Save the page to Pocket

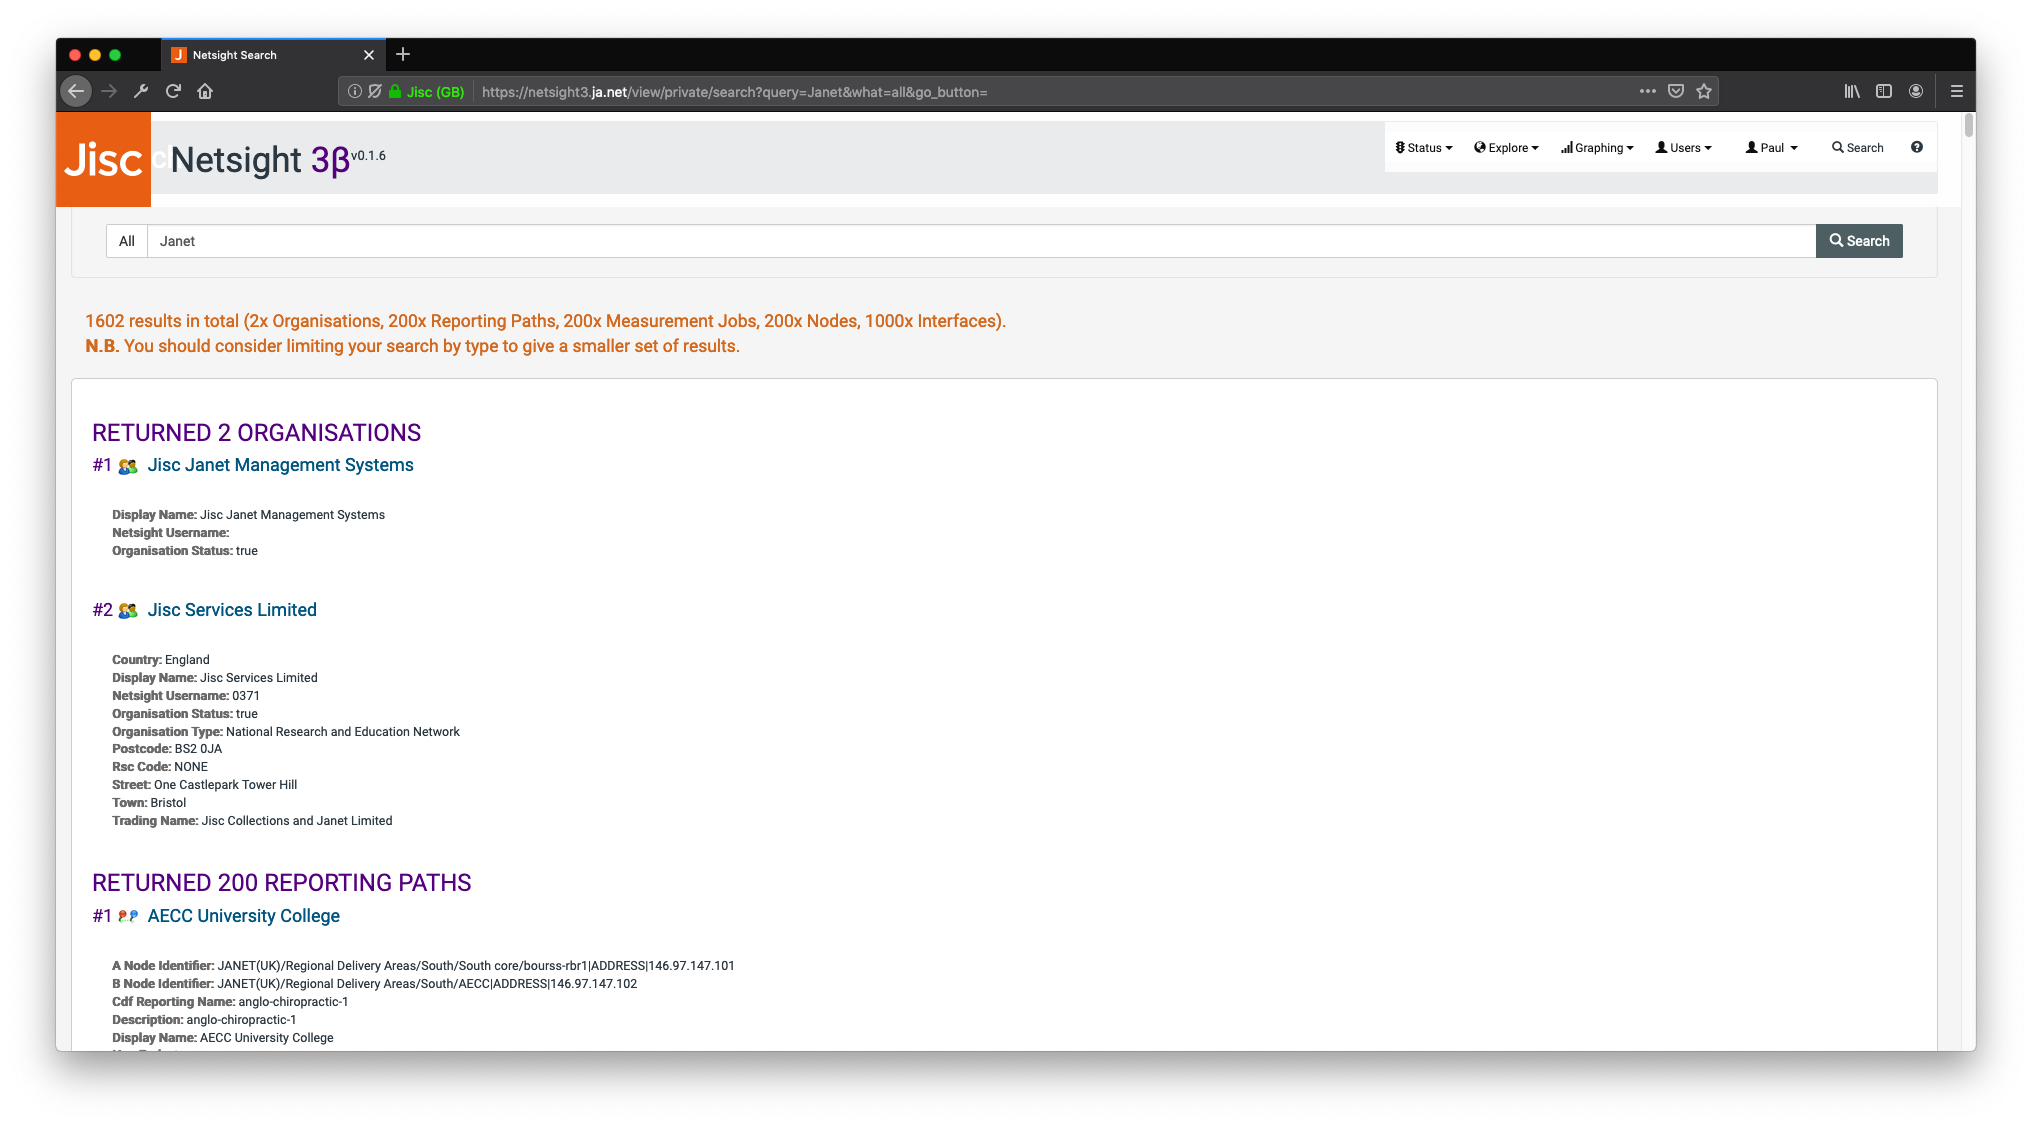click(x=1676, y=91)
